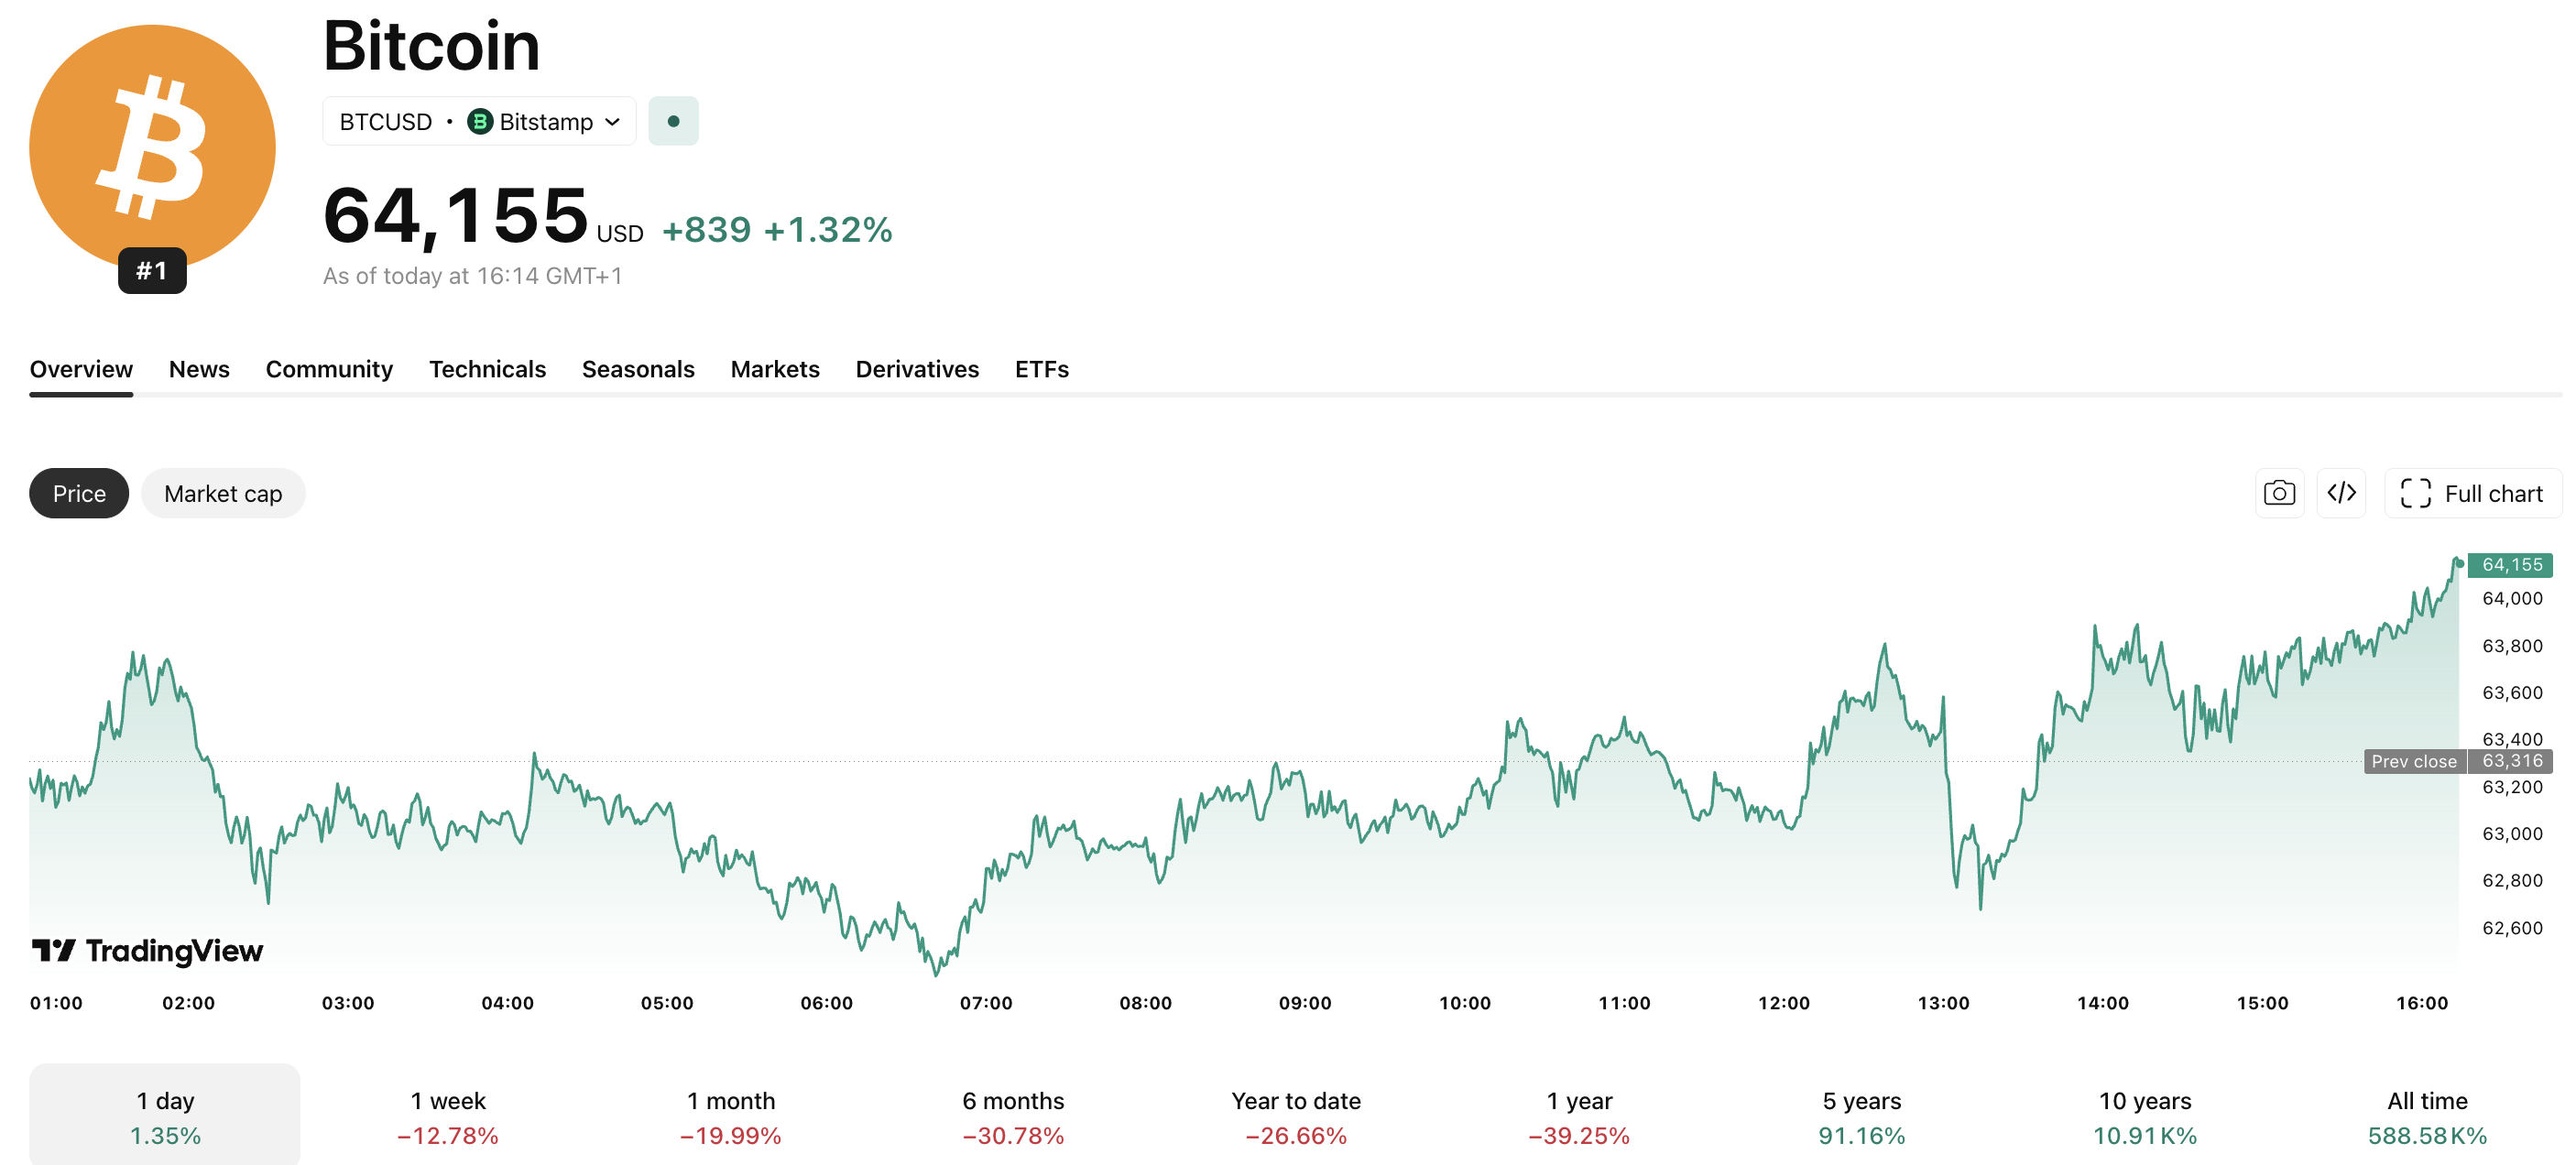Click the #1 rank badge
The width and height of the screenshot is (2576, 1165).
coord(152,271)
